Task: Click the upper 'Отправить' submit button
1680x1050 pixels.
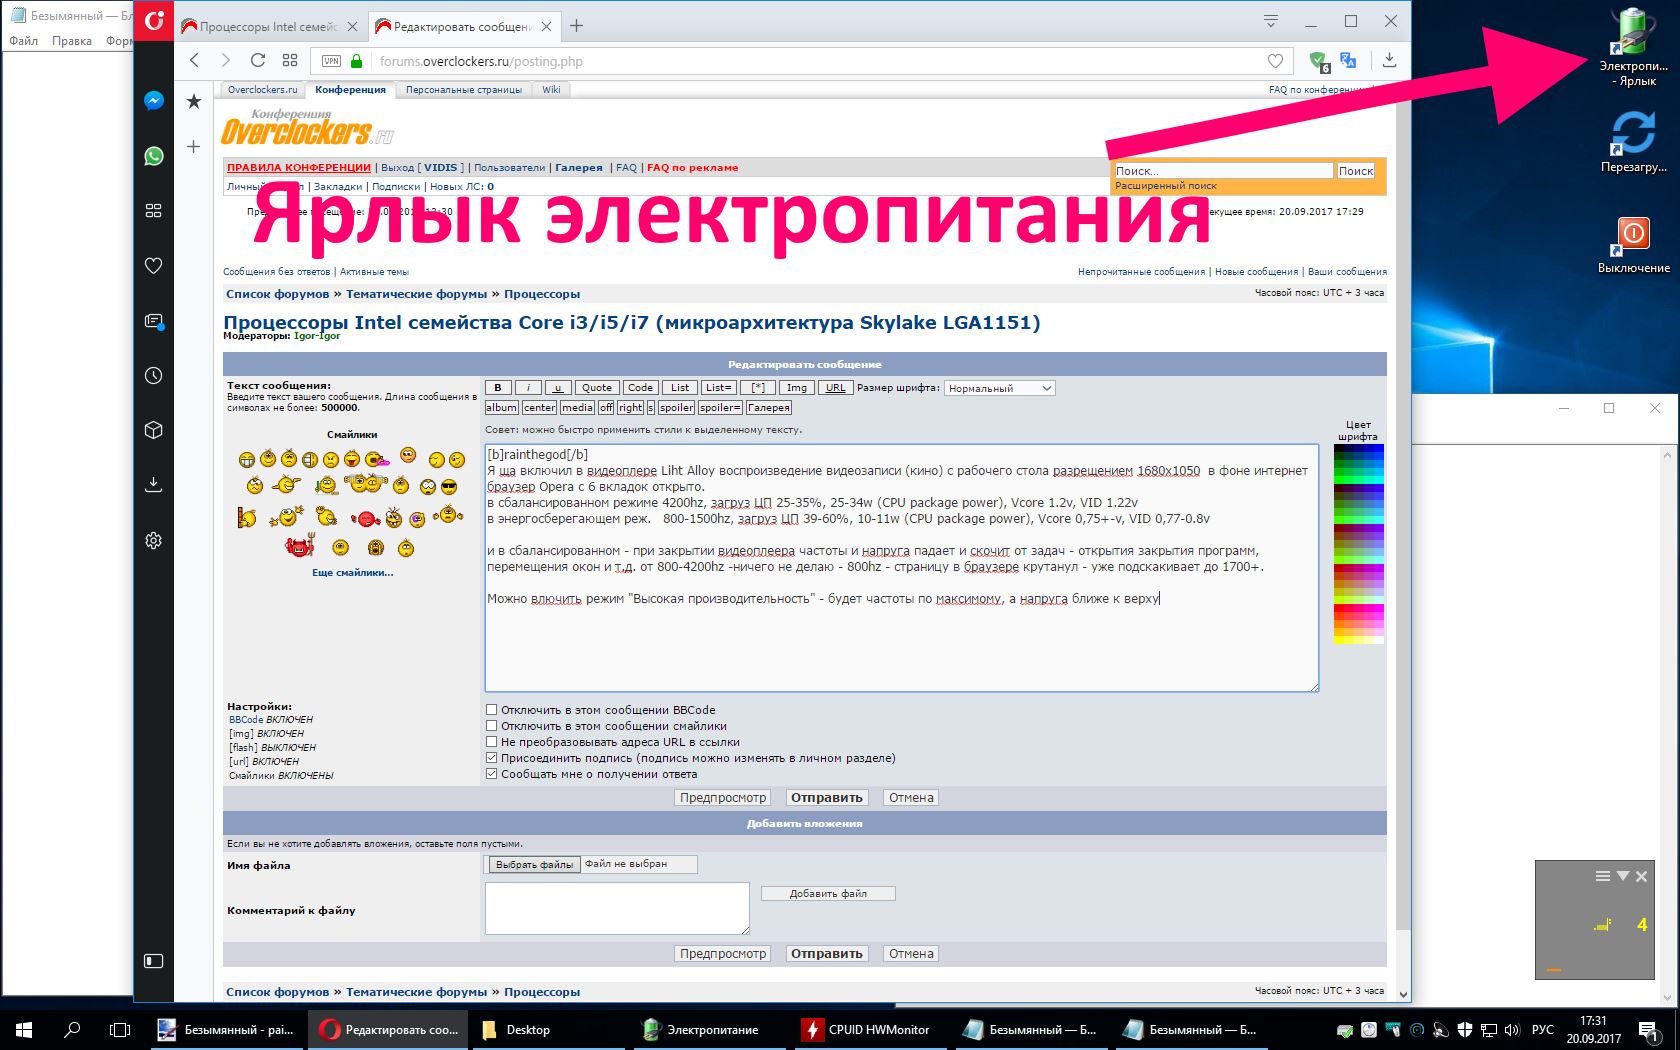Action: (x=827, y=798)
